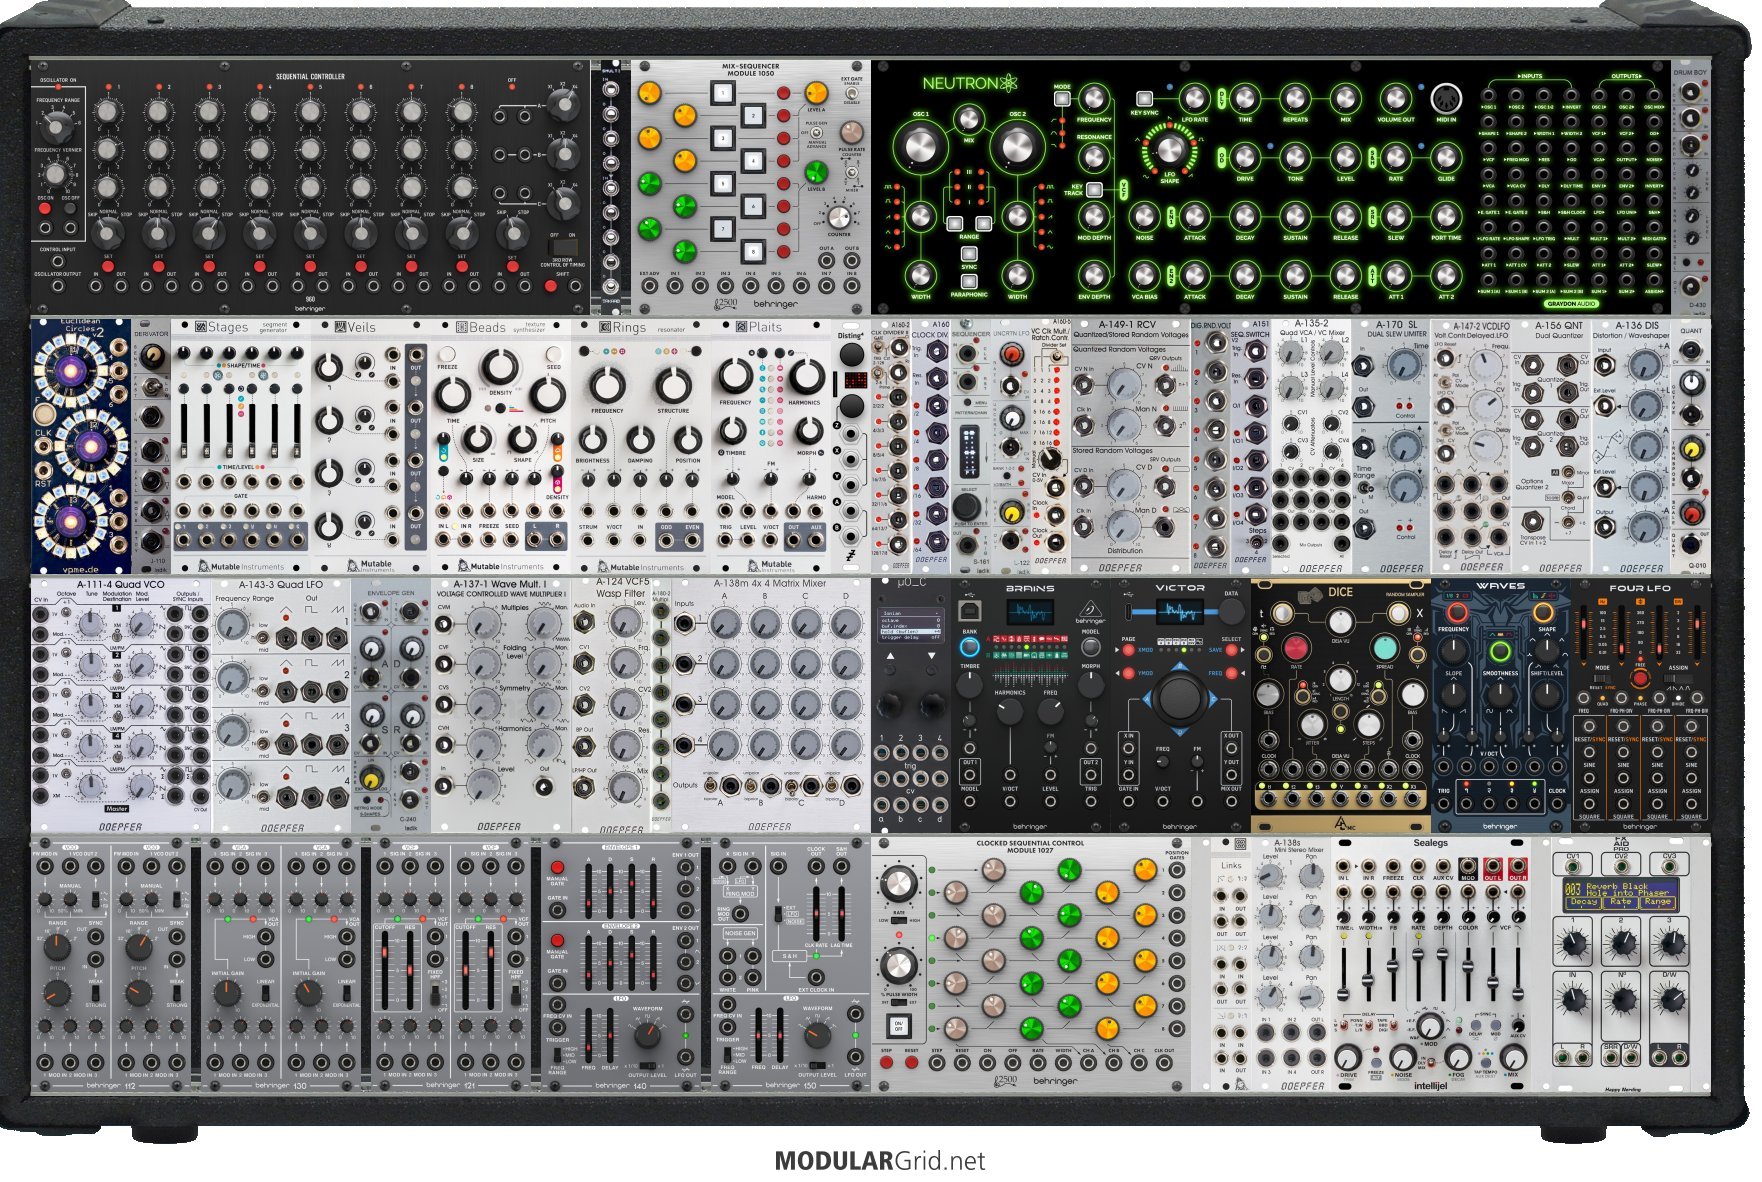1762x1182 pixels.
Task: Click the red Free button on Four LFO
Action: (x=1640, y=678)
